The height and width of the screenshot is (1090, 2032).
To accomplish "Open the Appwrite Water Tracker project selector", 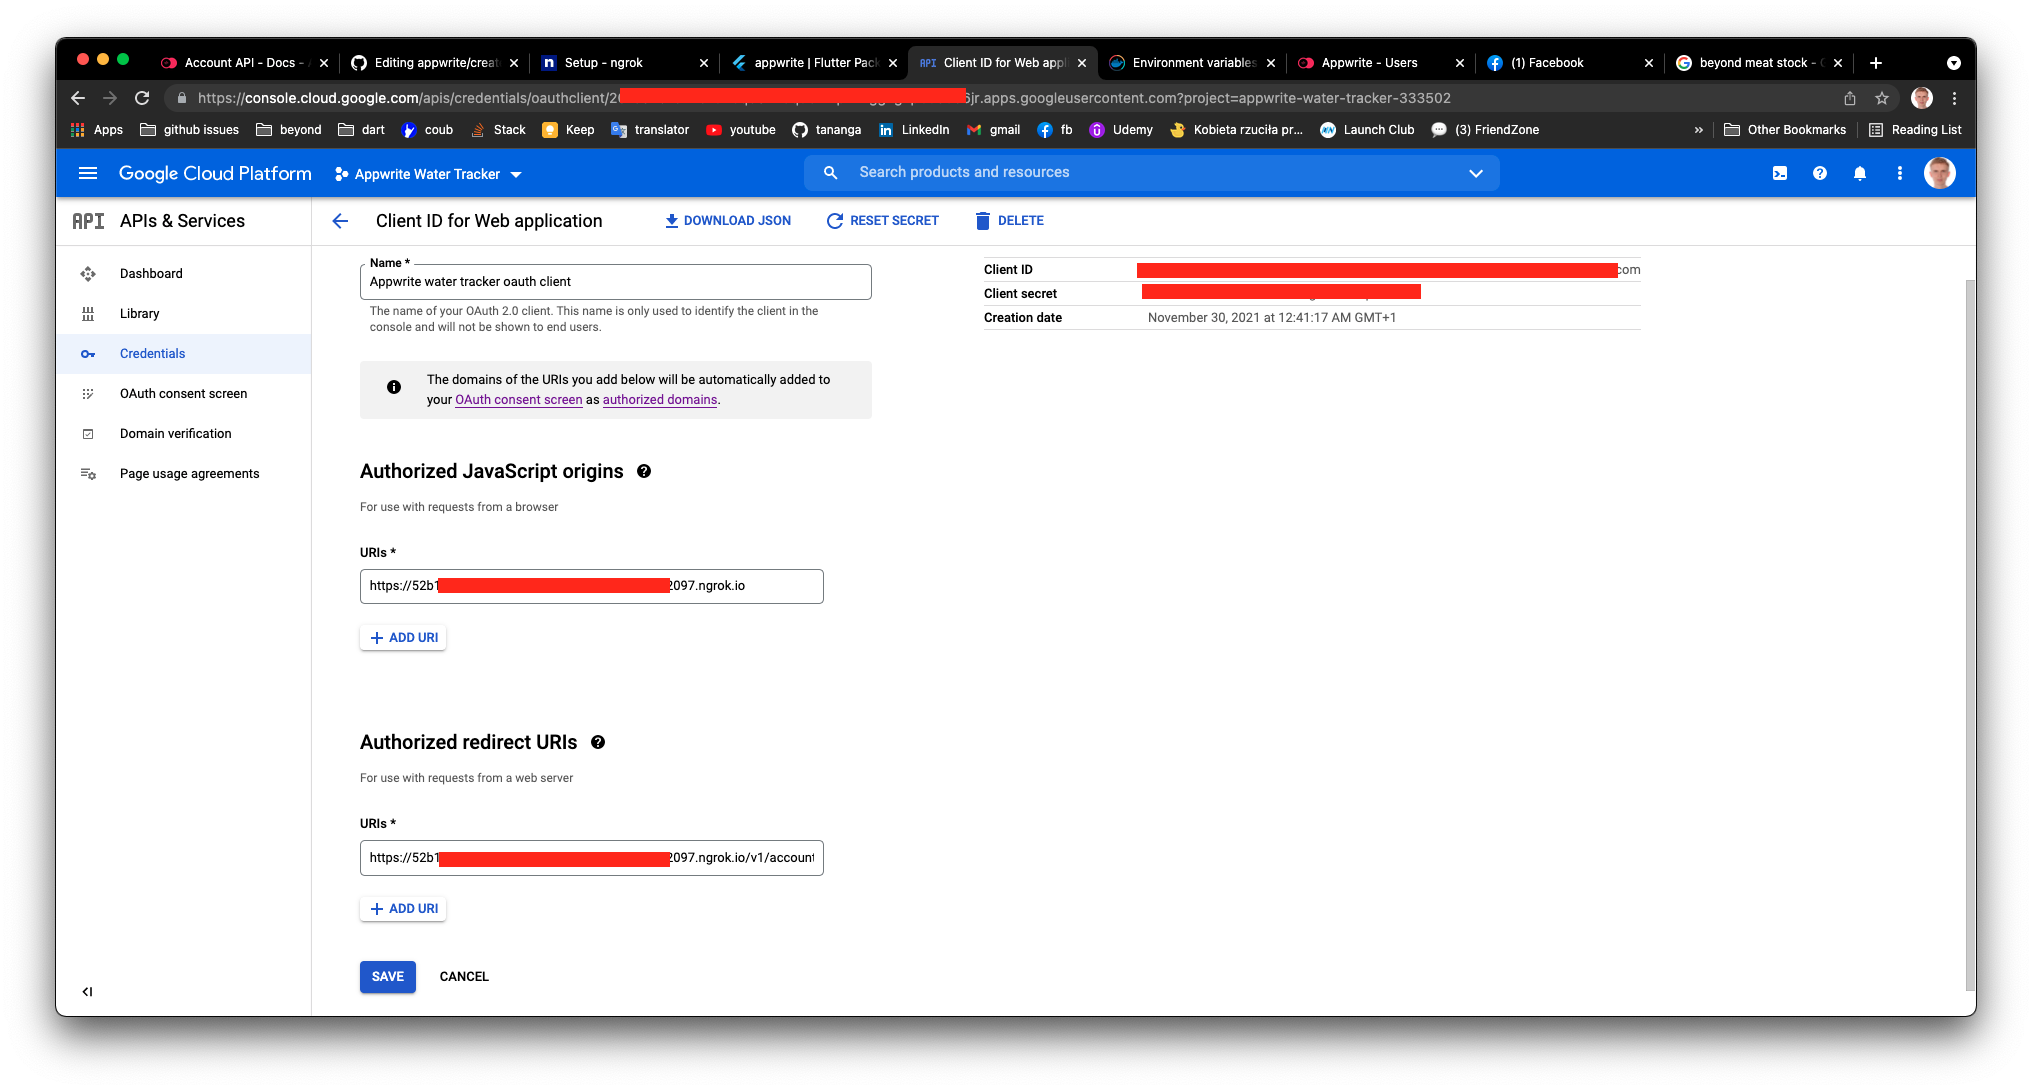I will tap(428, 173).
